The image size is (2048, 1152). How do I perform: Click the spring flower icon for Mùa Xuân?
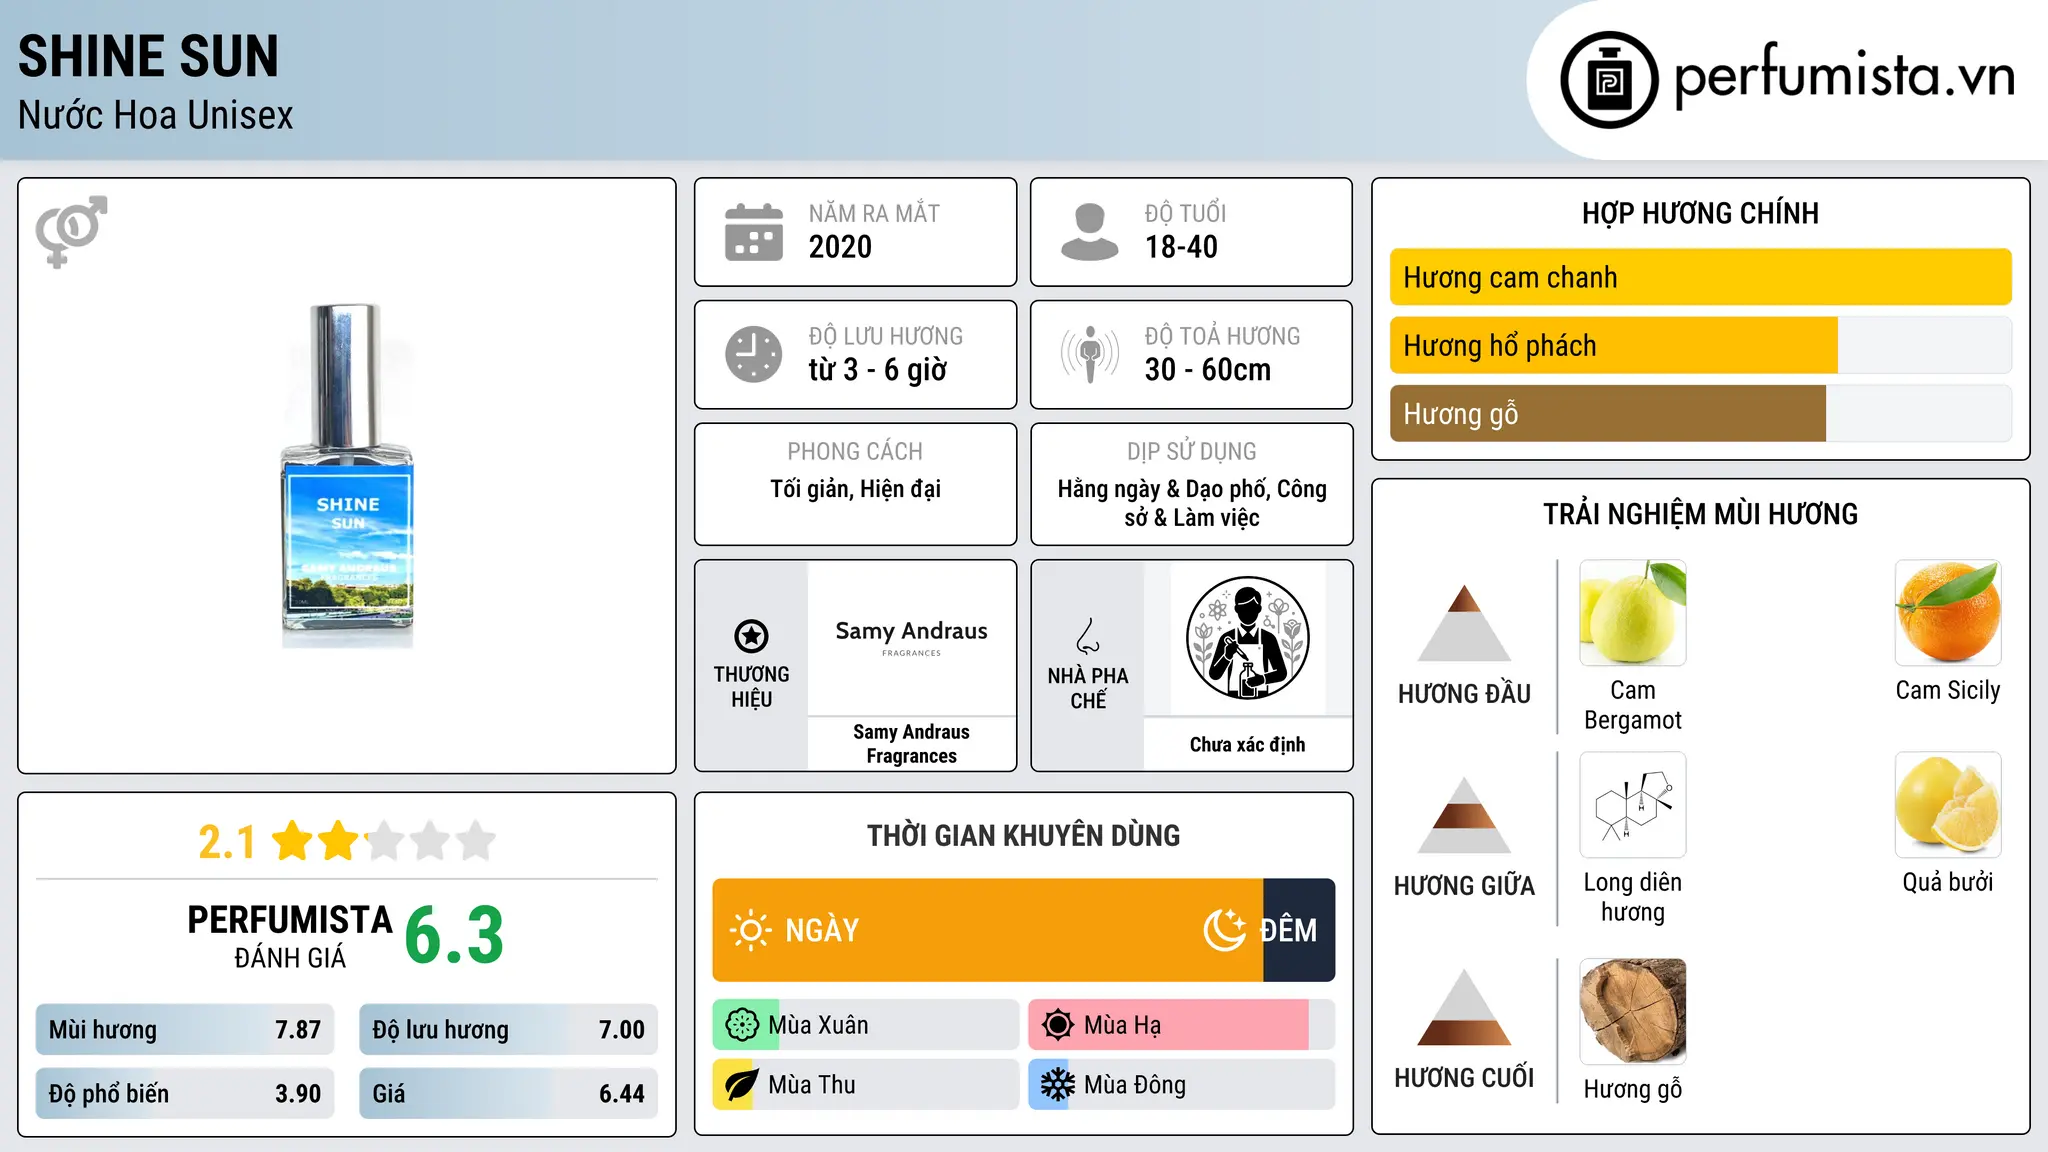(742, 1025)
